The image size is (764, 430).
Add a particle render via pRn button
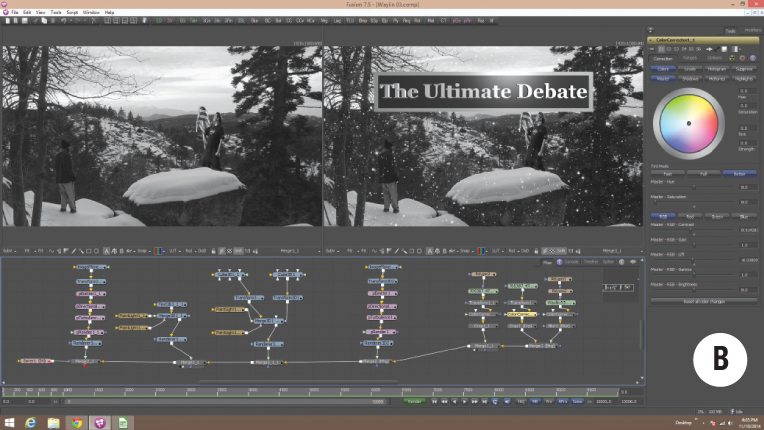click(467, 21)
